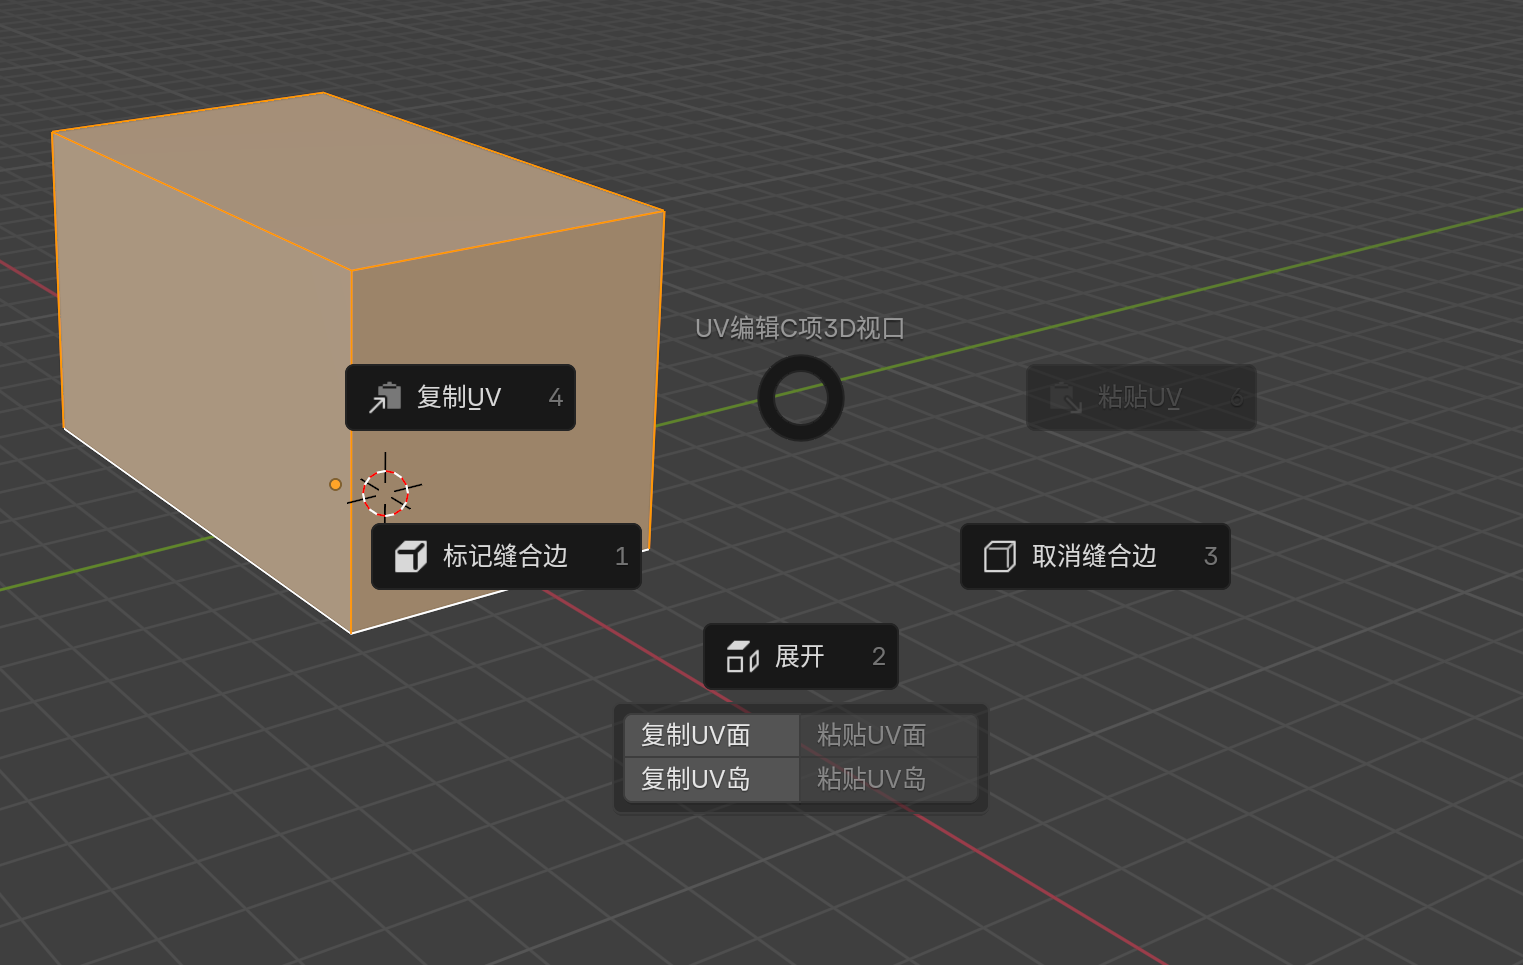This screenshot has height=965, width=1523.
Task: Click the pie menu center ring
Action: tap(800, 398)
